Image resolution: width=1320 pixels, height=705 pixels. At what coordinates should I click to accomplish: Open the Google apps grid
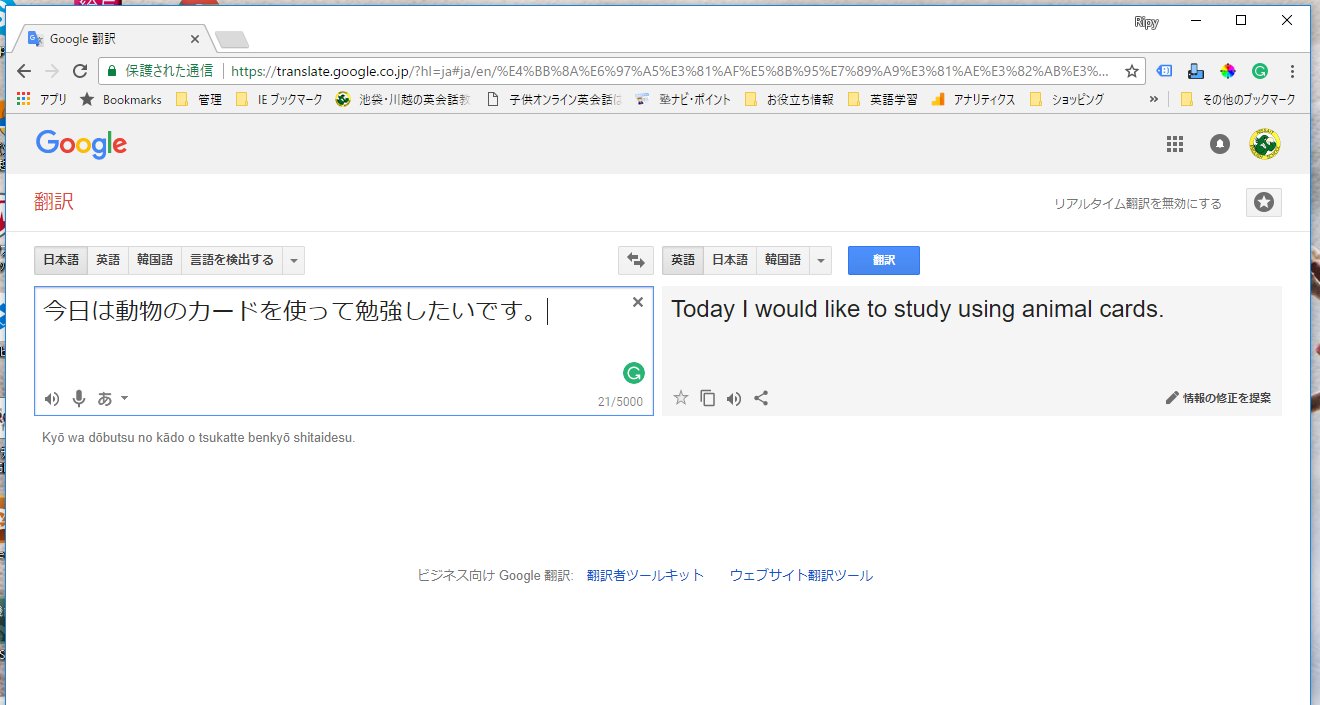pos(1175,144)
